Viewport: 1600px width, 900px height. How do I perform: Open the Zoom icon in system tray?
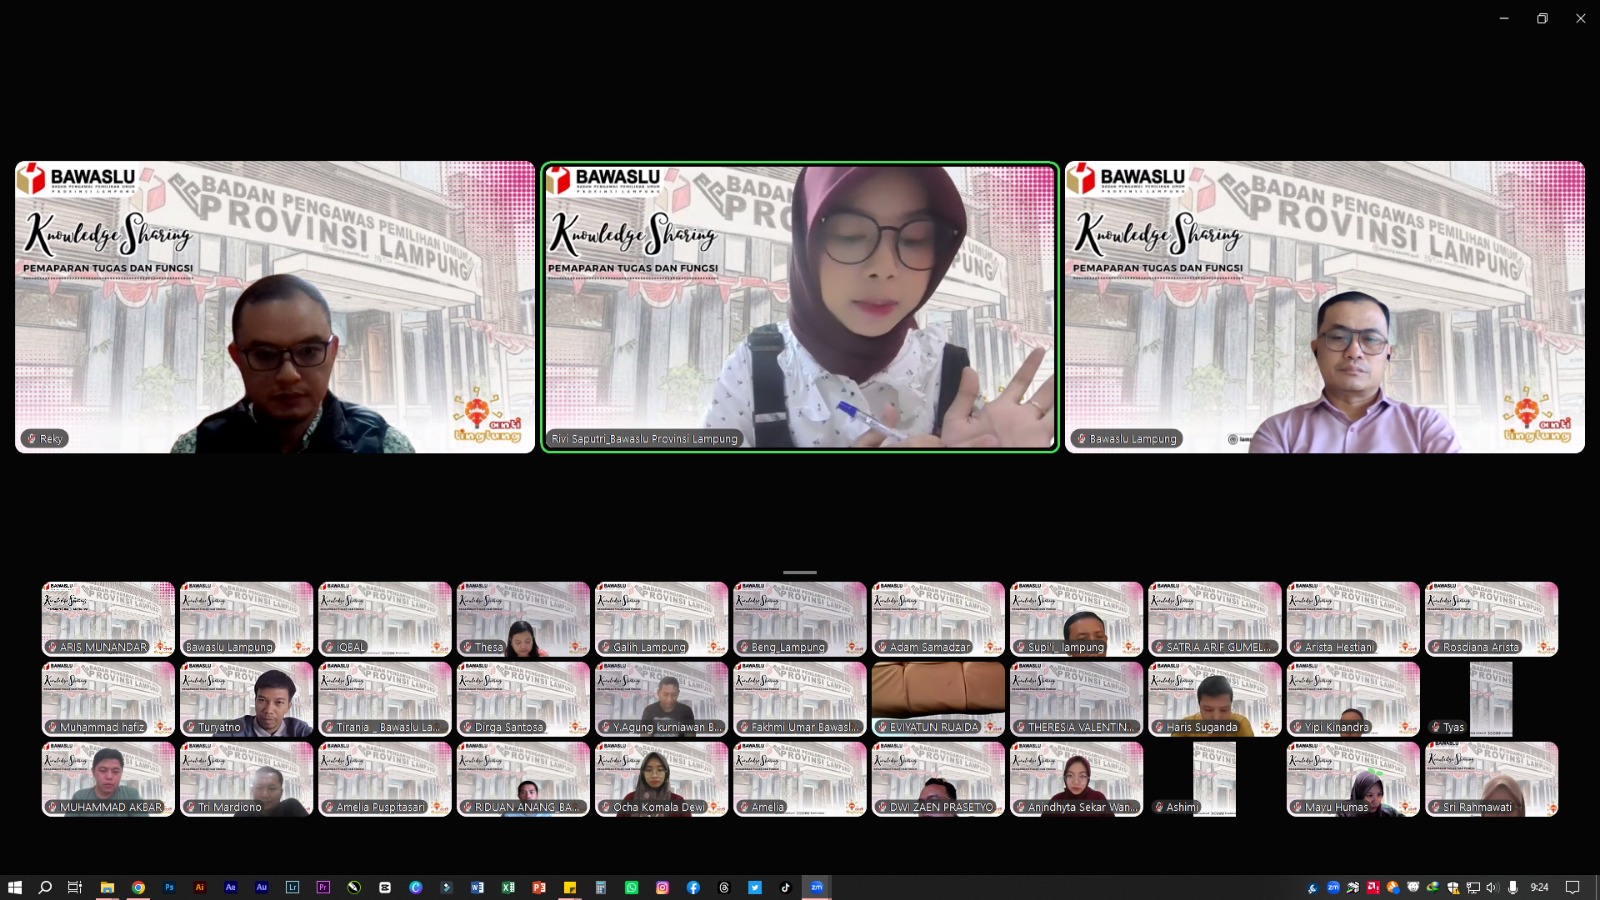1333,887
